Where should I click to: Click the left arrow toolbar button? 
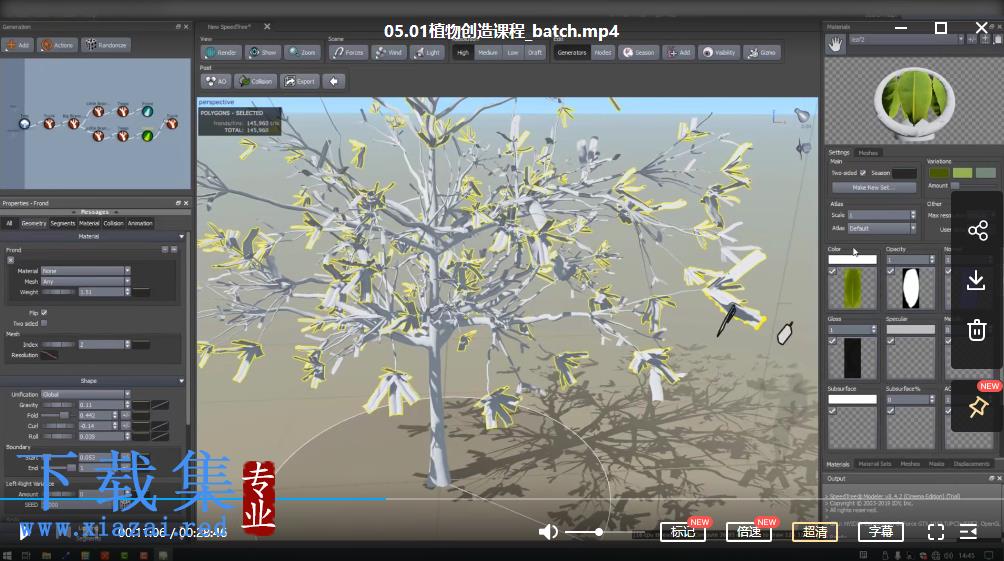(334, 81)
